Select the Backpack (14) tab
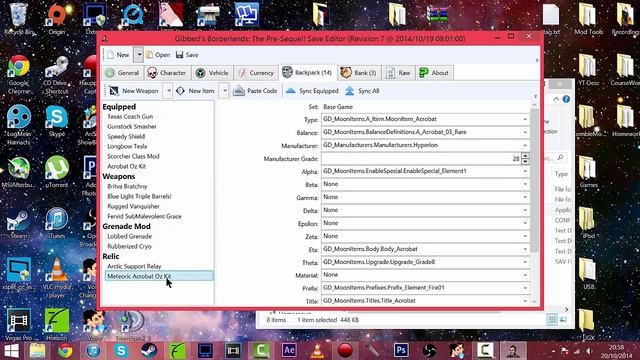Image resolution: width=640 pixels, height=360 pixels. click(x=307, y=73)
